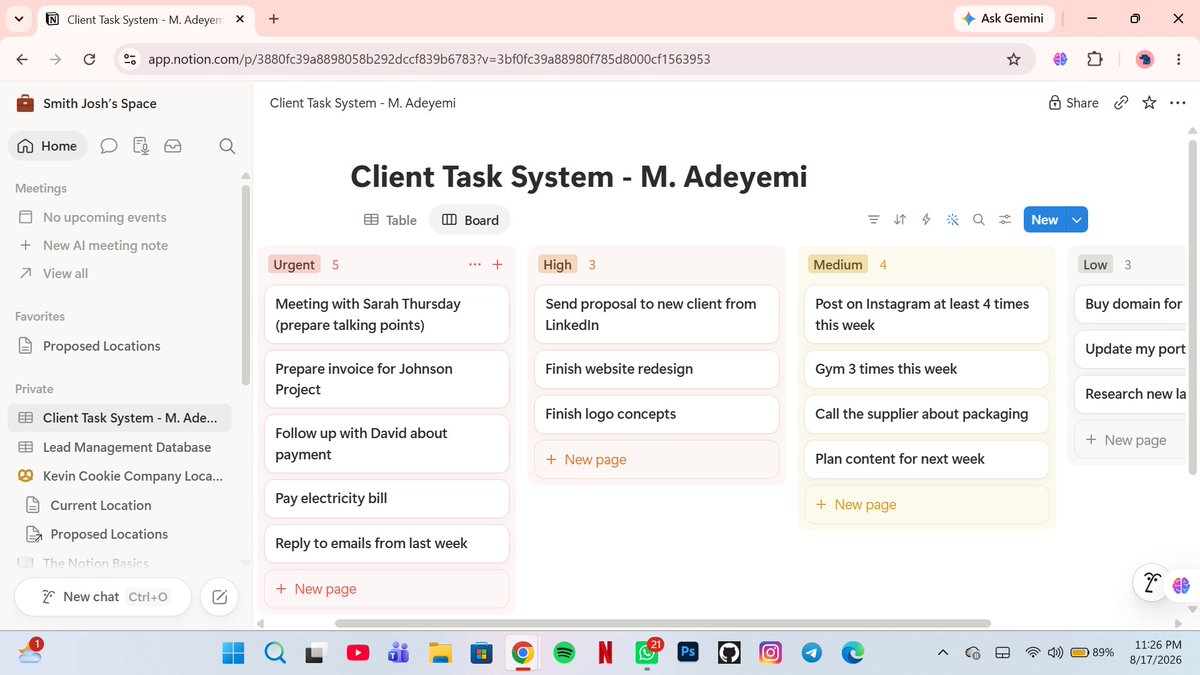The image size is (1200, 675).
Task: Click the Share button
Action: tap(1073, 103)
